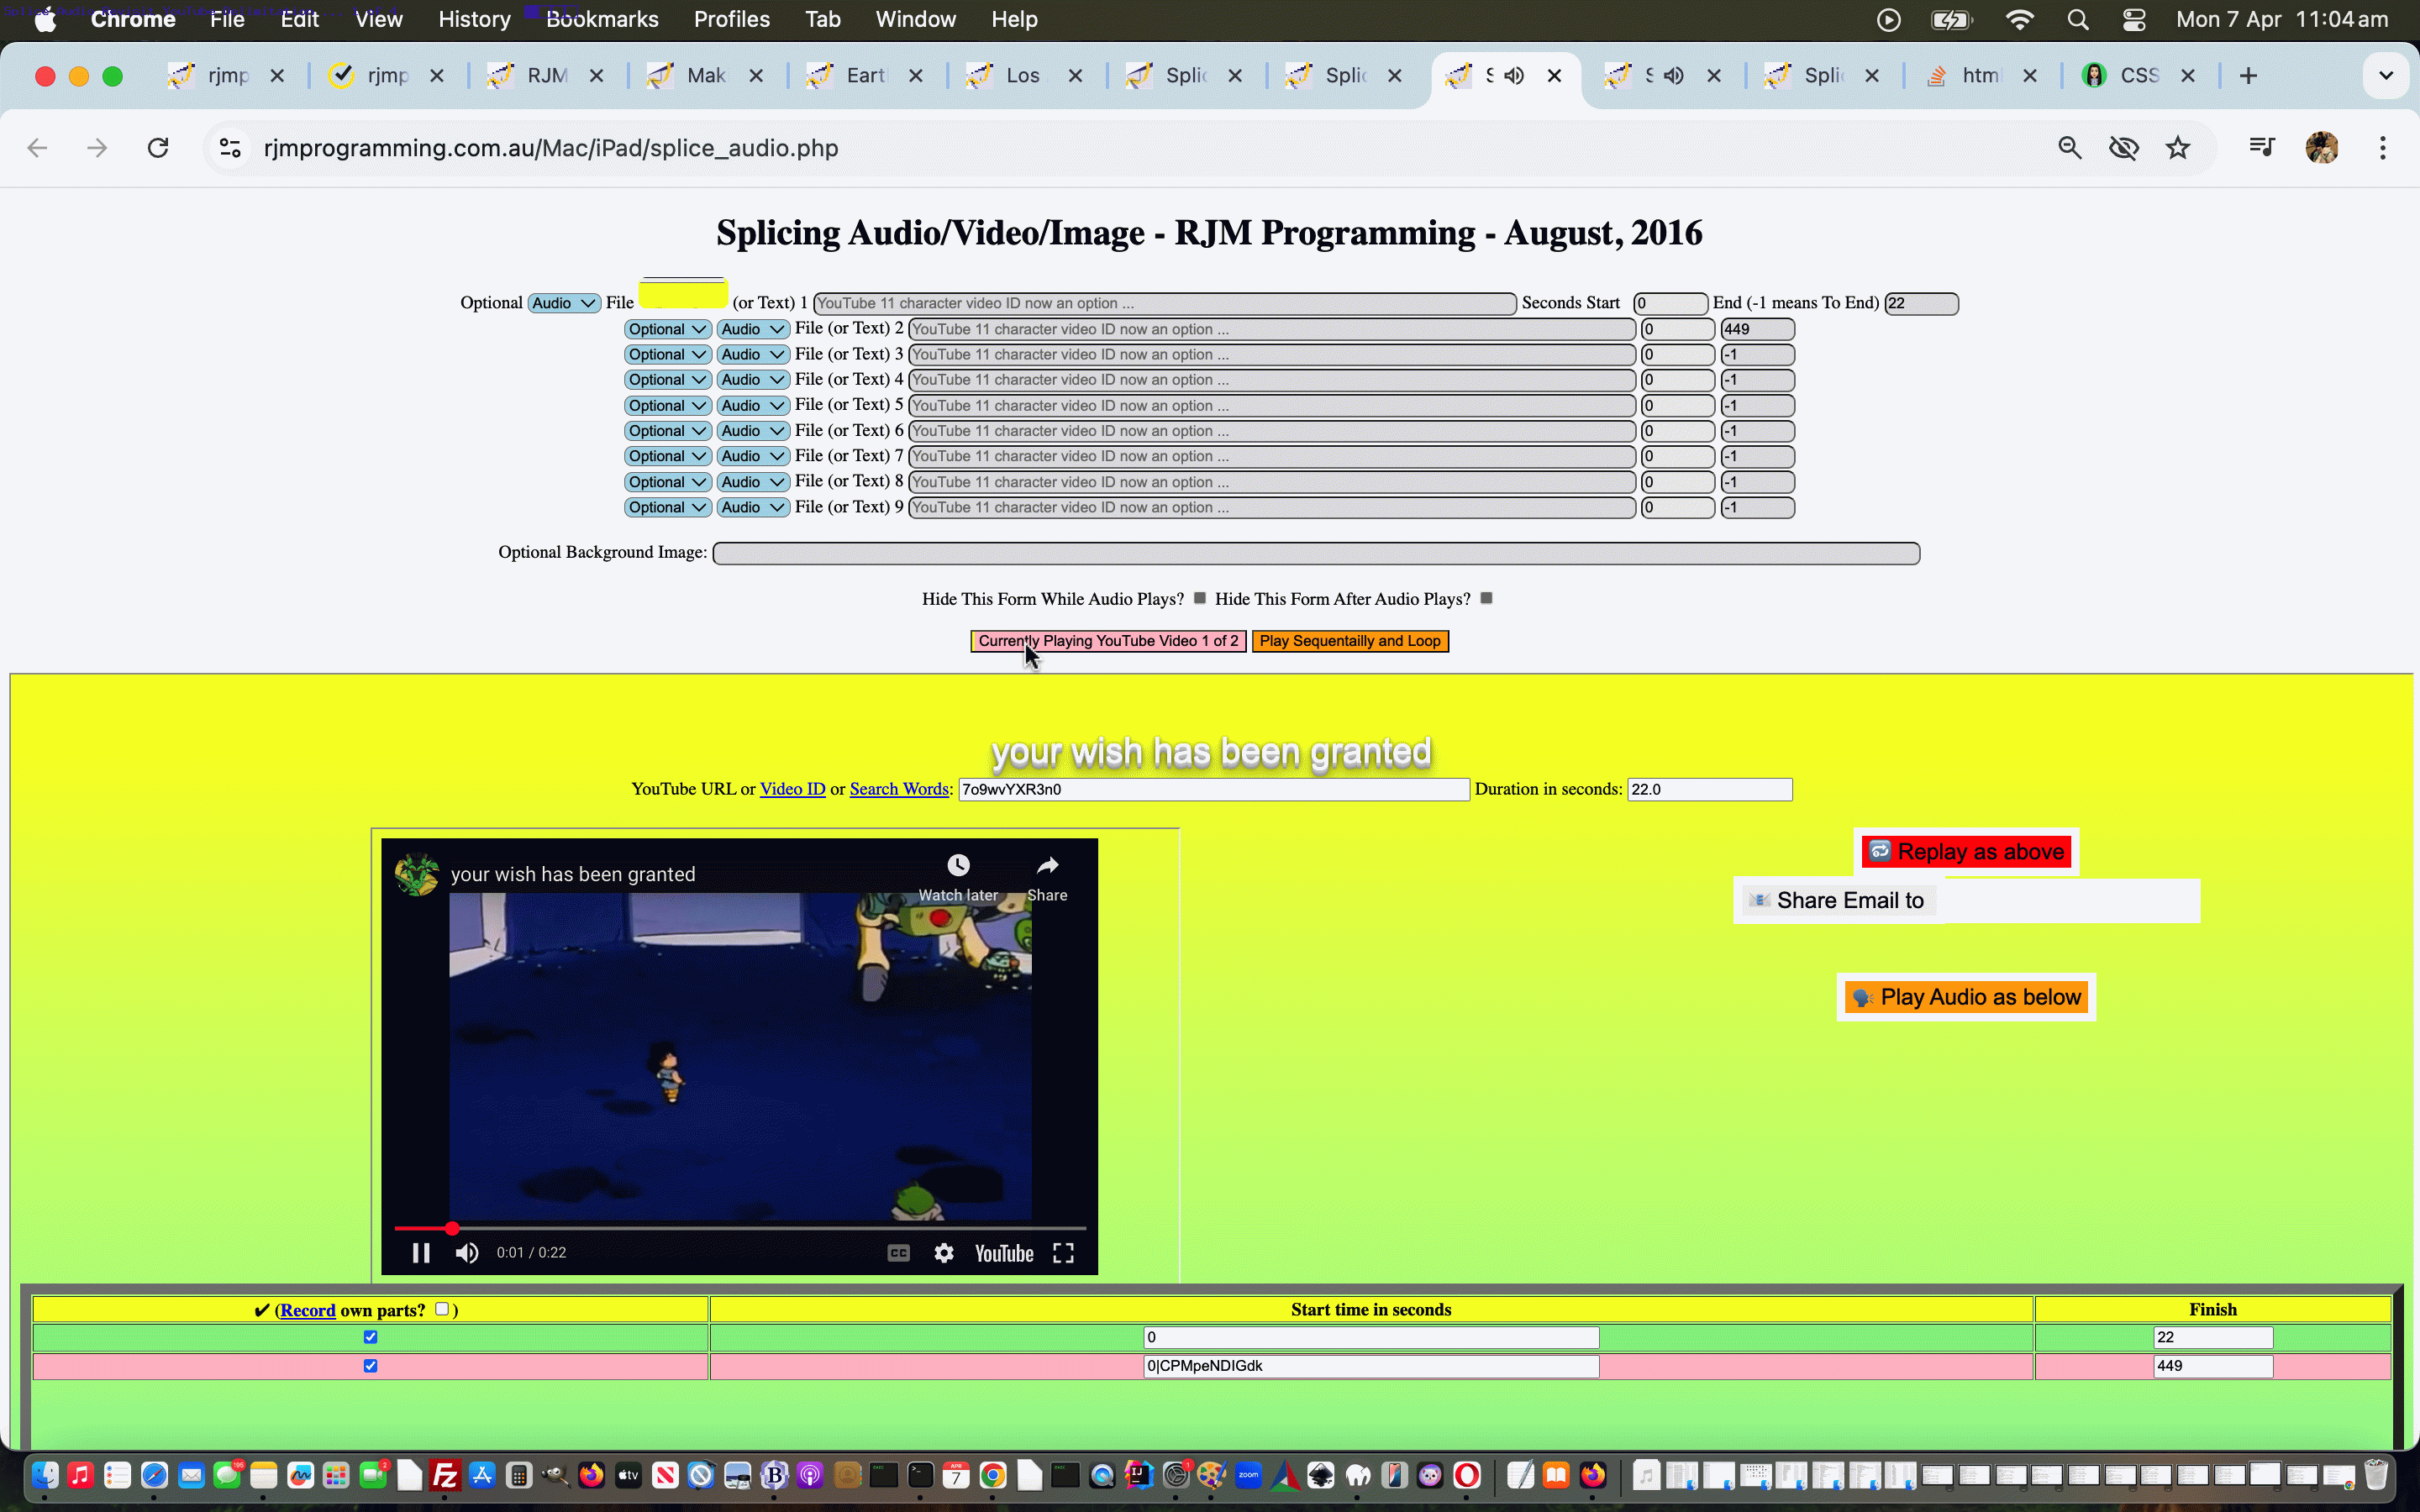Open YouTube player settings gear
The image size is (2420, 1512).
pyautogui.click(x=943, y=1253)
